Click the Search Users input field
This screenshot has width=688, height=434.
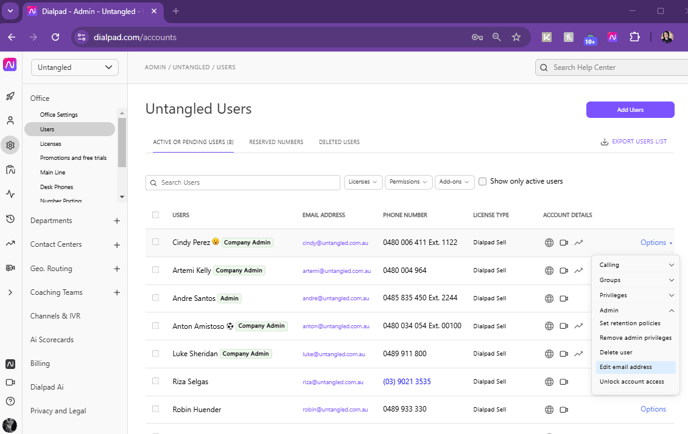(x=243, y=183)
